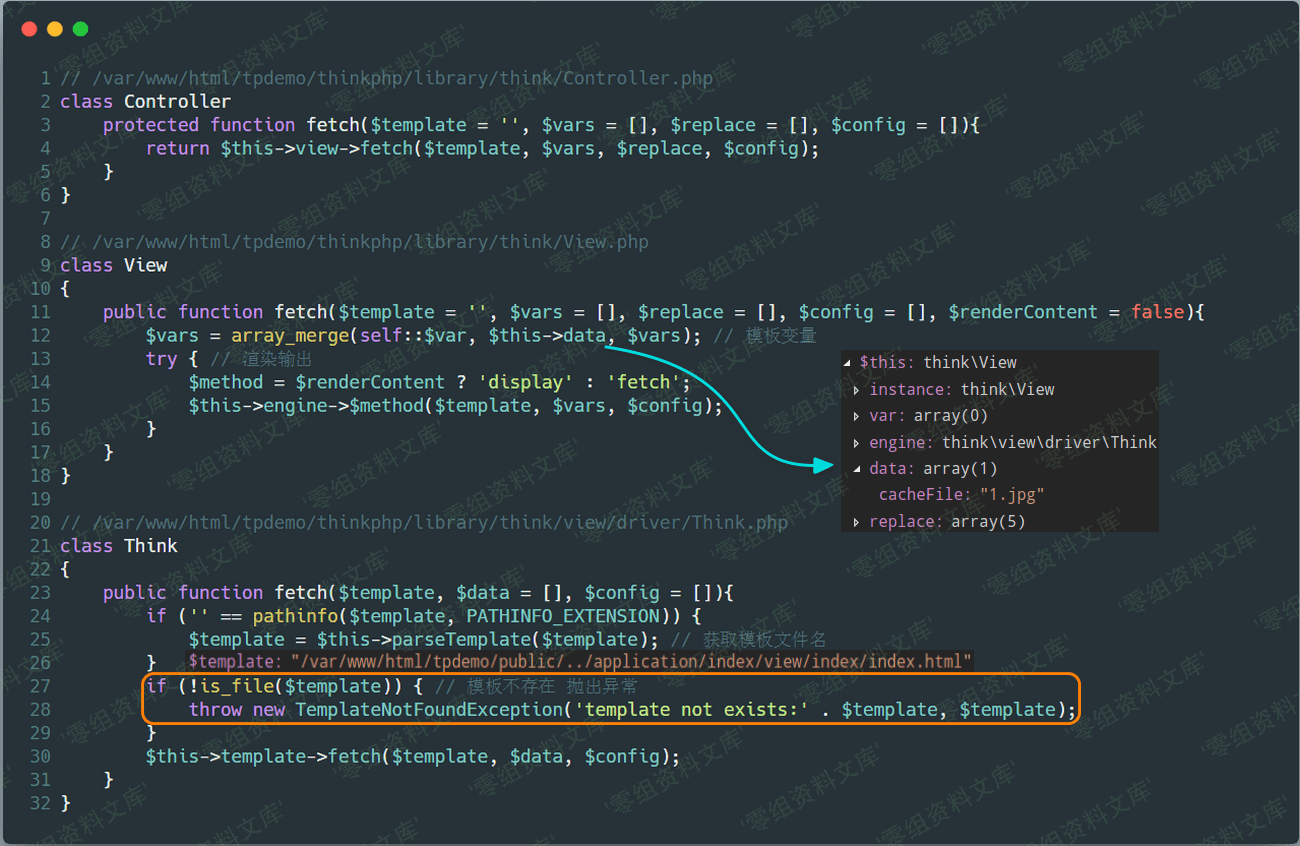Click line number 12 in the gutter

point(40,335)
